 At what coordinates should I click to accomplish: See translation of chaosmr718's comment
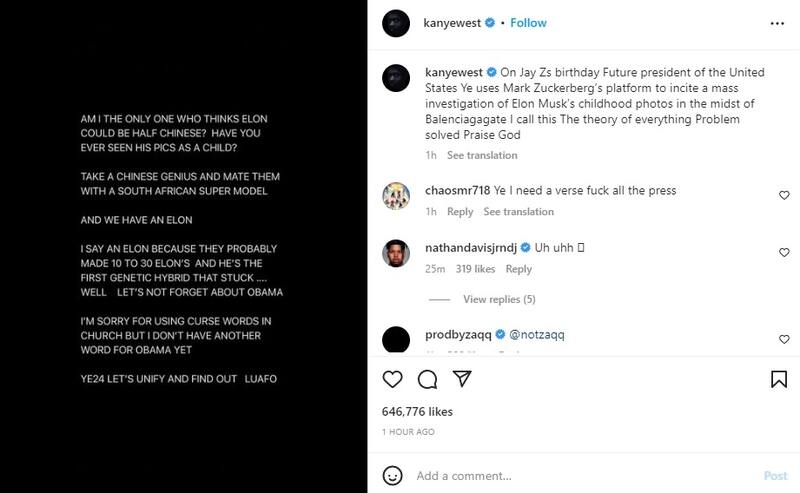click(x=518, y=212)
